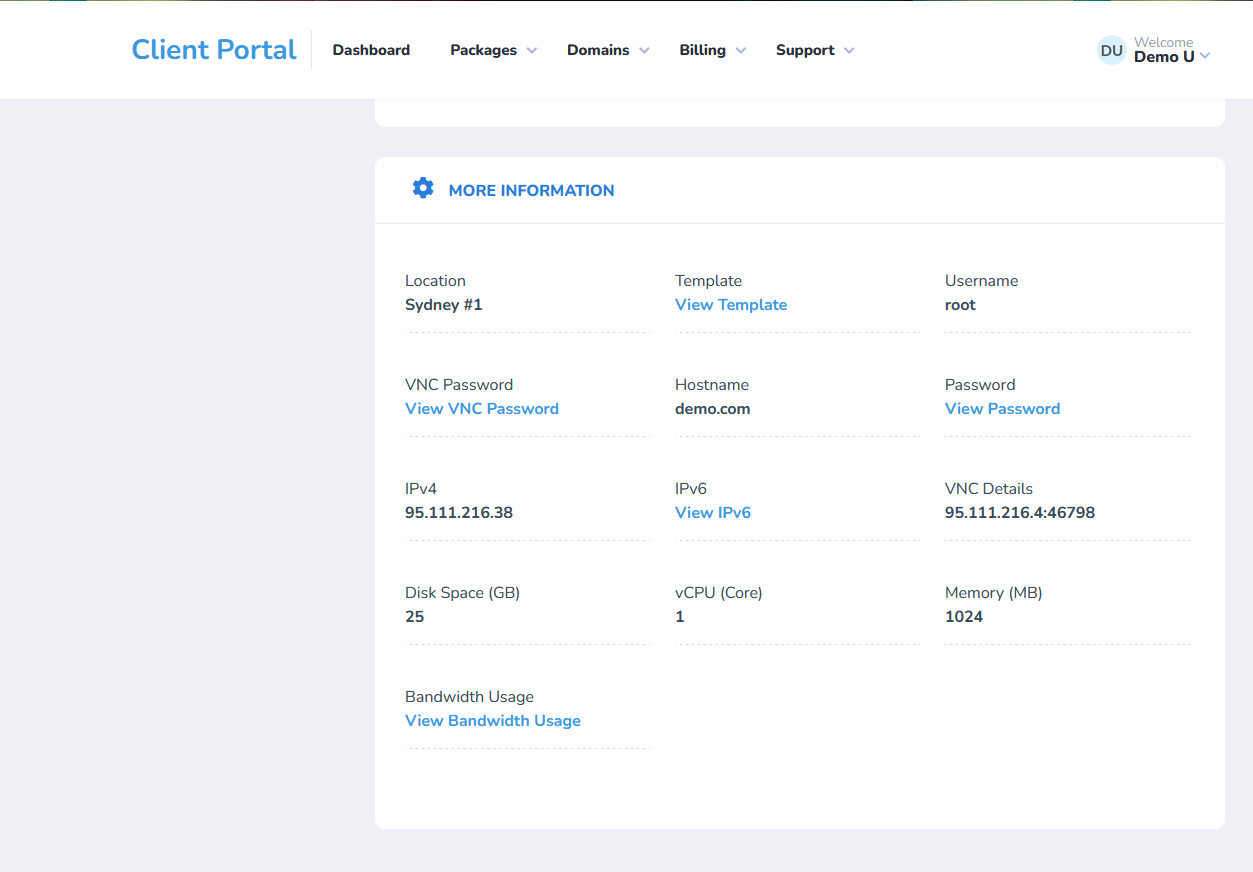
Task: Show the IPv6 address link
Action: (x=713, y=513)
